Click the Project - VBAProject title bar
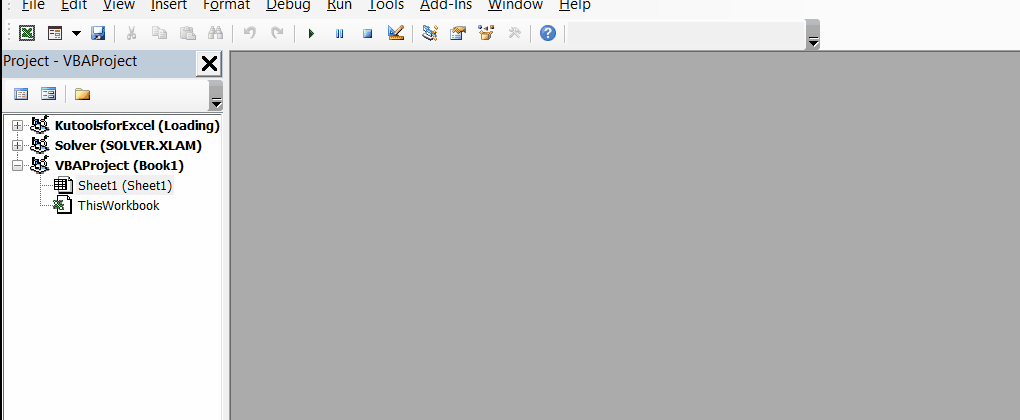Viewport: 1020px width, 420px height. pyautogui.click(x=99, y=64)
